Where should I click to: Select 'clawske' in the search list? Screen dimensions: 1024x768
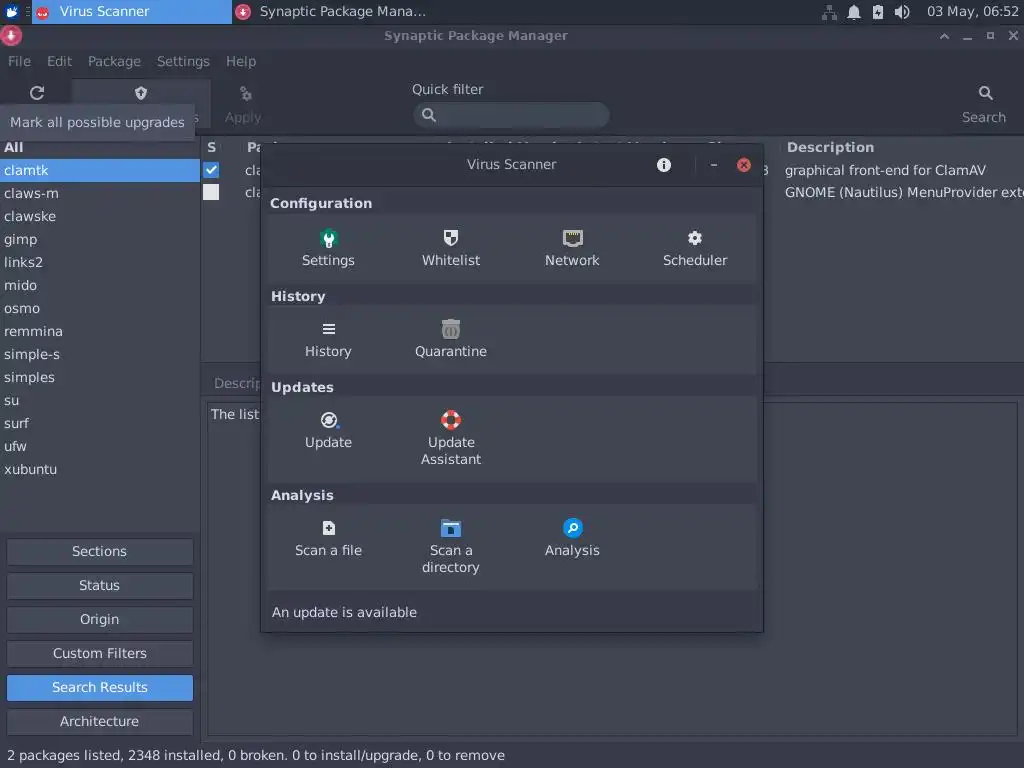[x=100, y=216]
